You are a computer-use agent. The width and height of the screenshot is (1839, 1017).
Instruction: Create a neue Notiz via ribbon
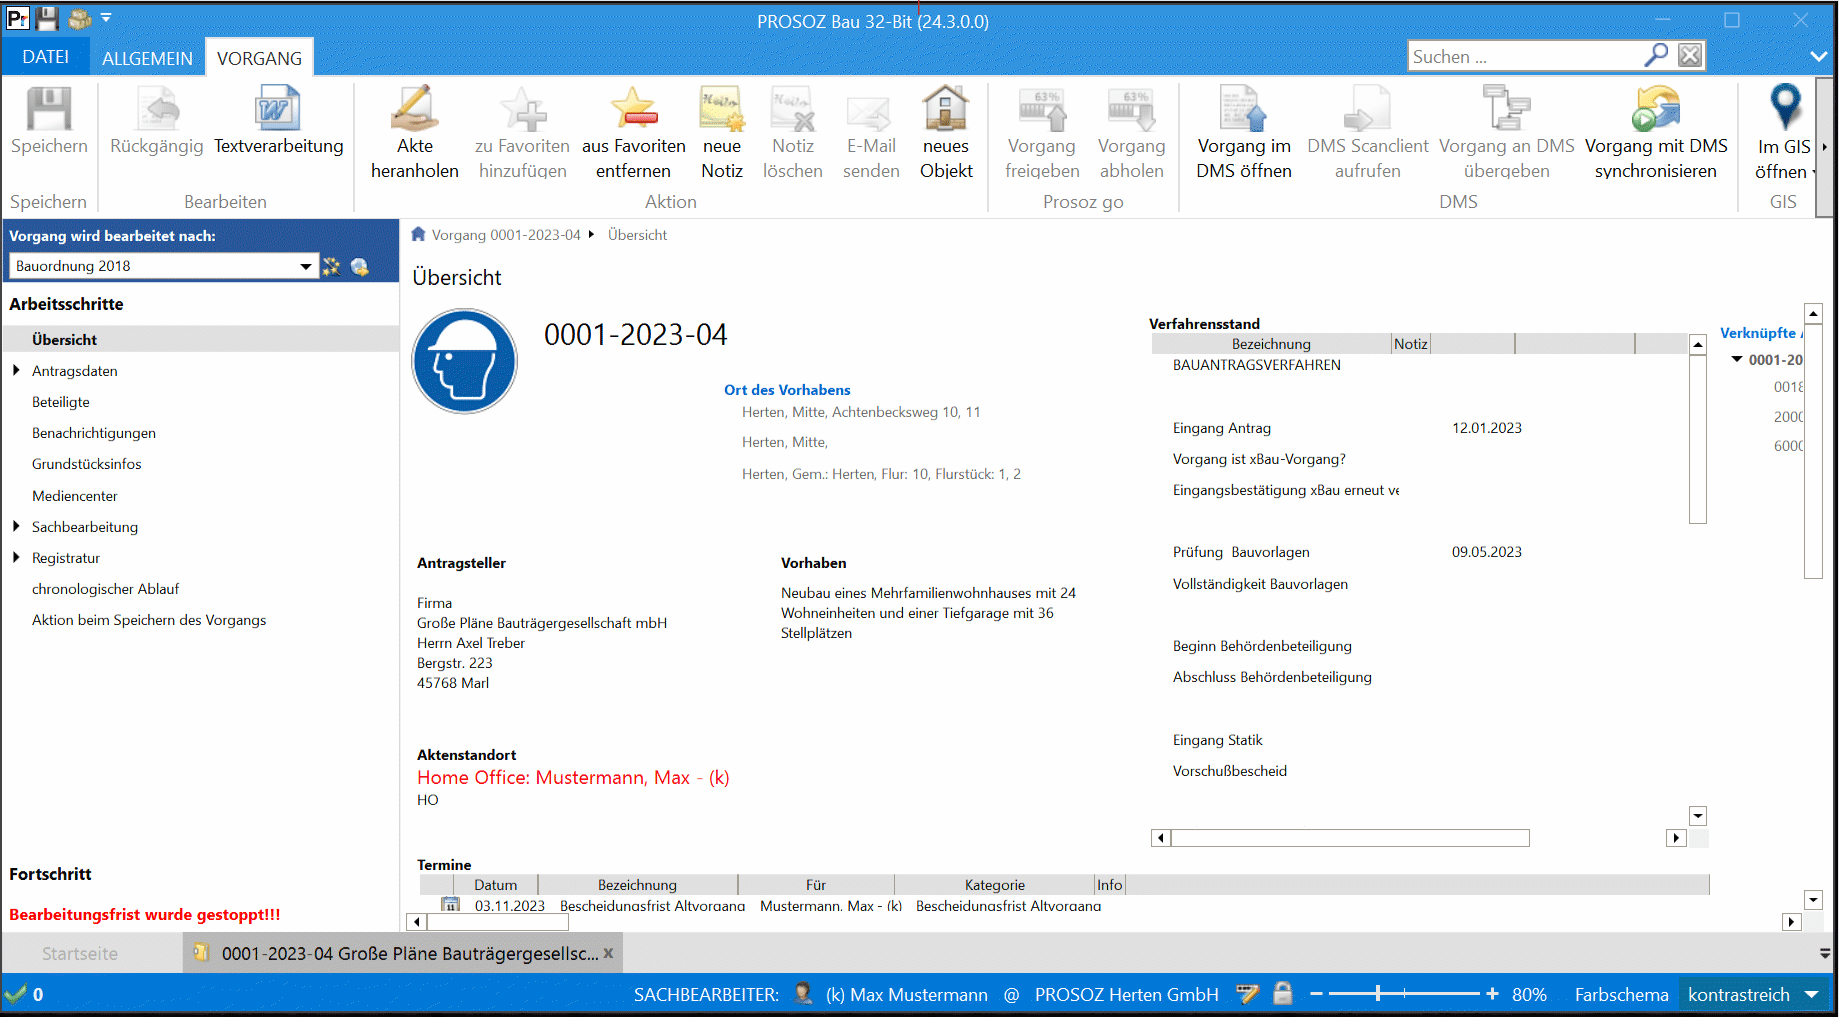(722, 132)
